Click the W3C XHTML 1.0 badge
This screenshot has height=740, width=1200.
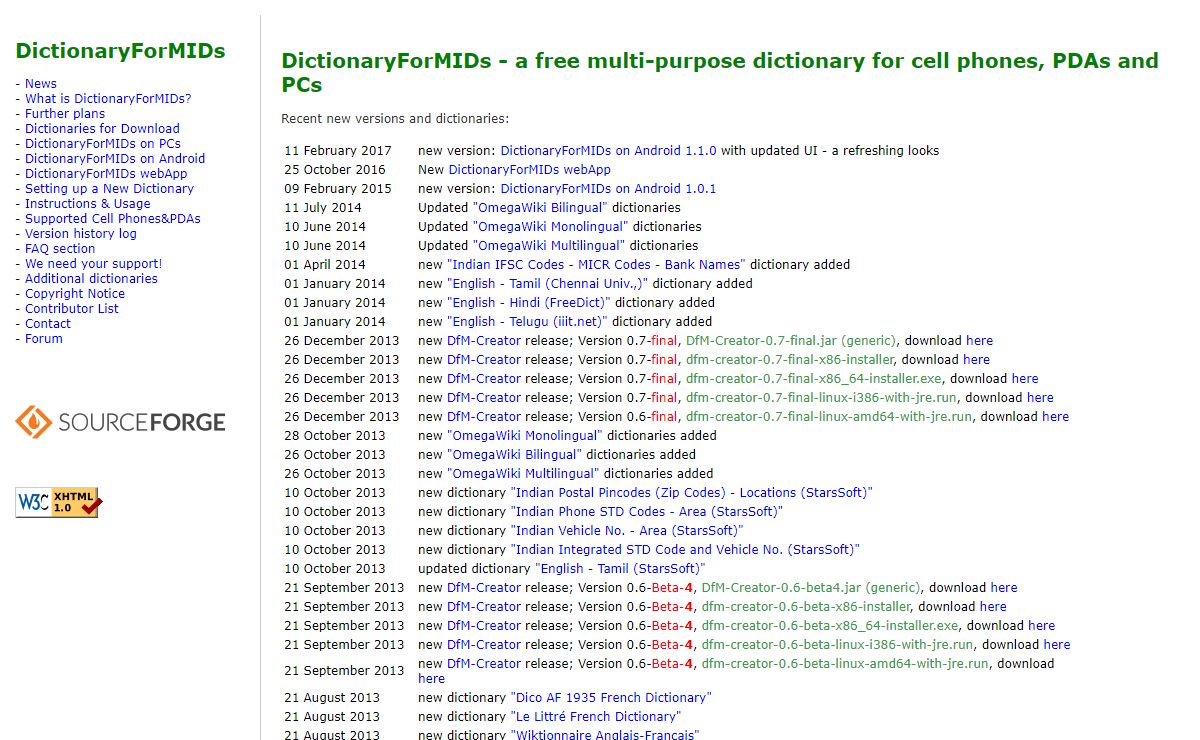tap(58, 502)
